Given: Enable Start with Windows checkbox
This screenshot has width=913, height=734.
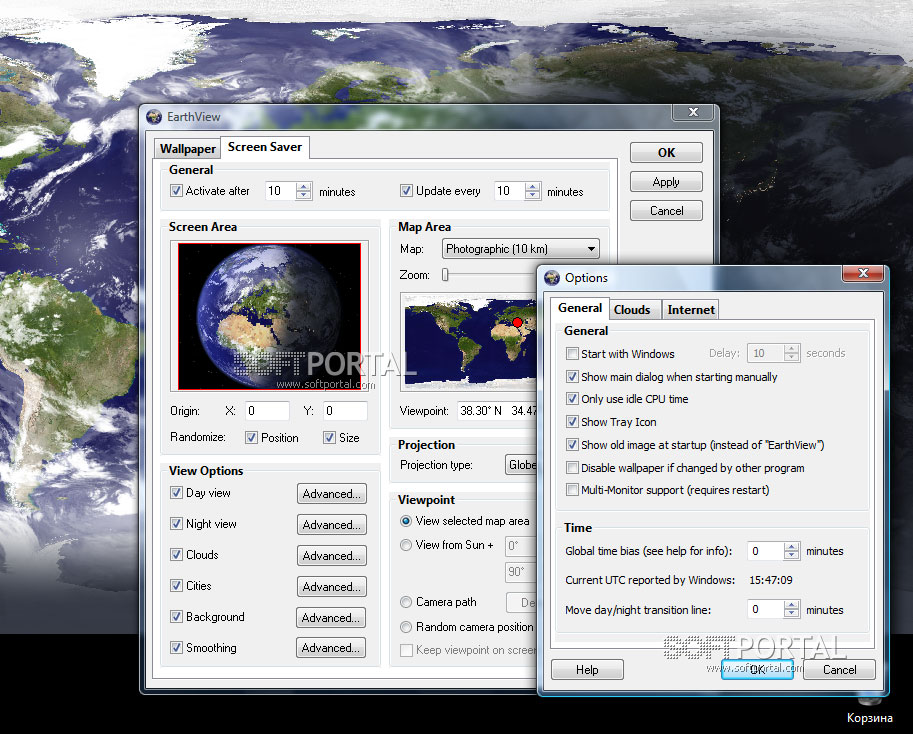Looking at the screenshot, I should 572,353.
